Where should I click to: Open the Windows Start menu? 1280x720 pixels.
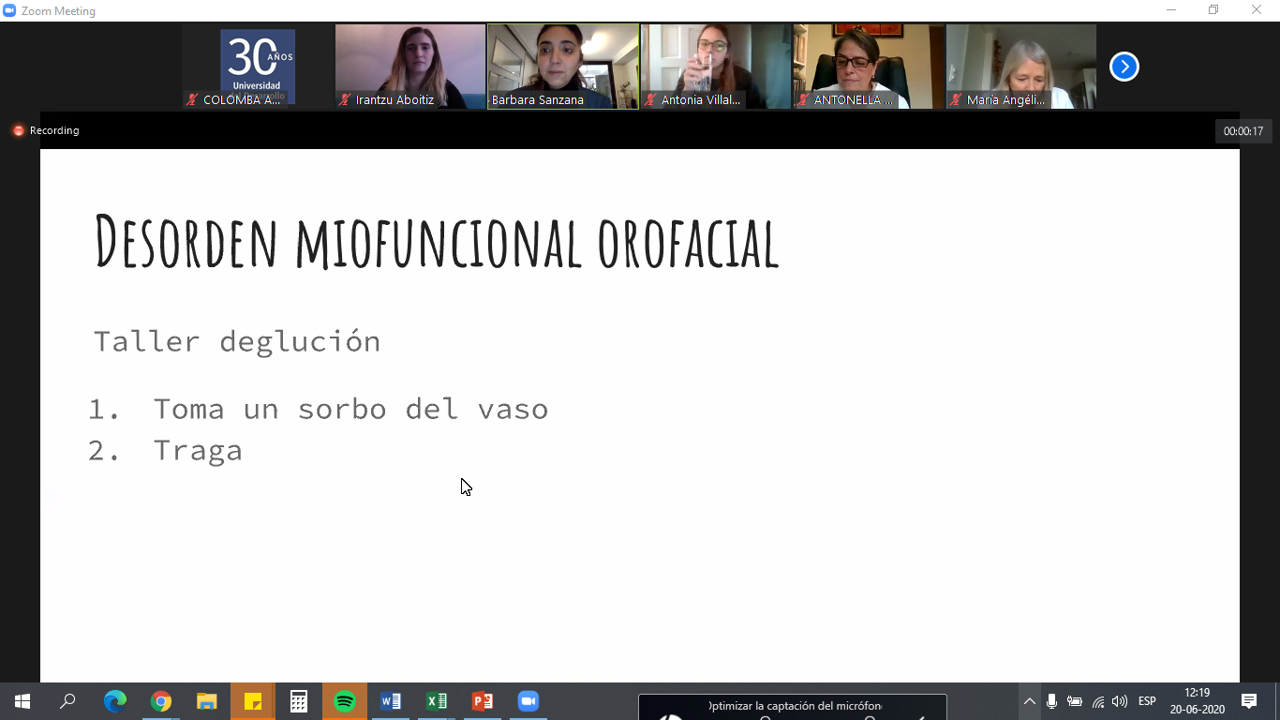click(22, 701)
